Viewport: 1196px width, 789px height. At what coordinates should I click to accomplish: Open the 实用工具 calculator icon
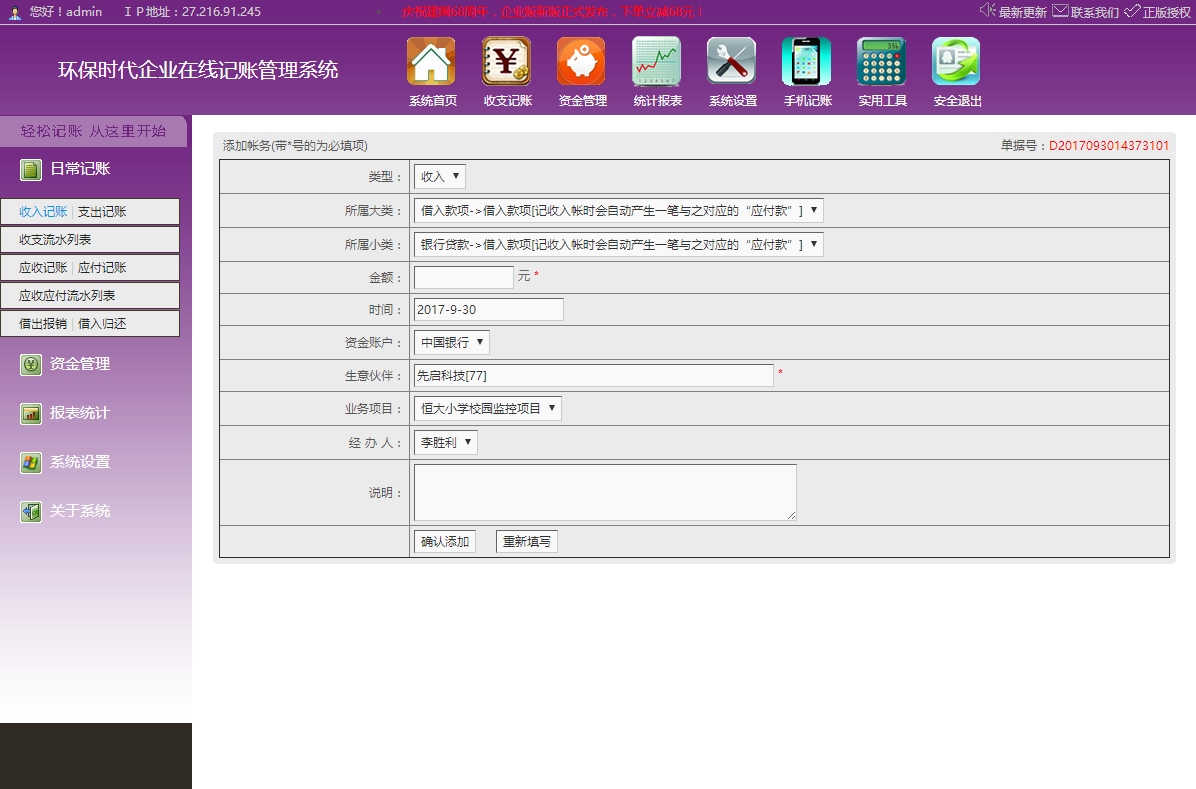tap(881, 62)
